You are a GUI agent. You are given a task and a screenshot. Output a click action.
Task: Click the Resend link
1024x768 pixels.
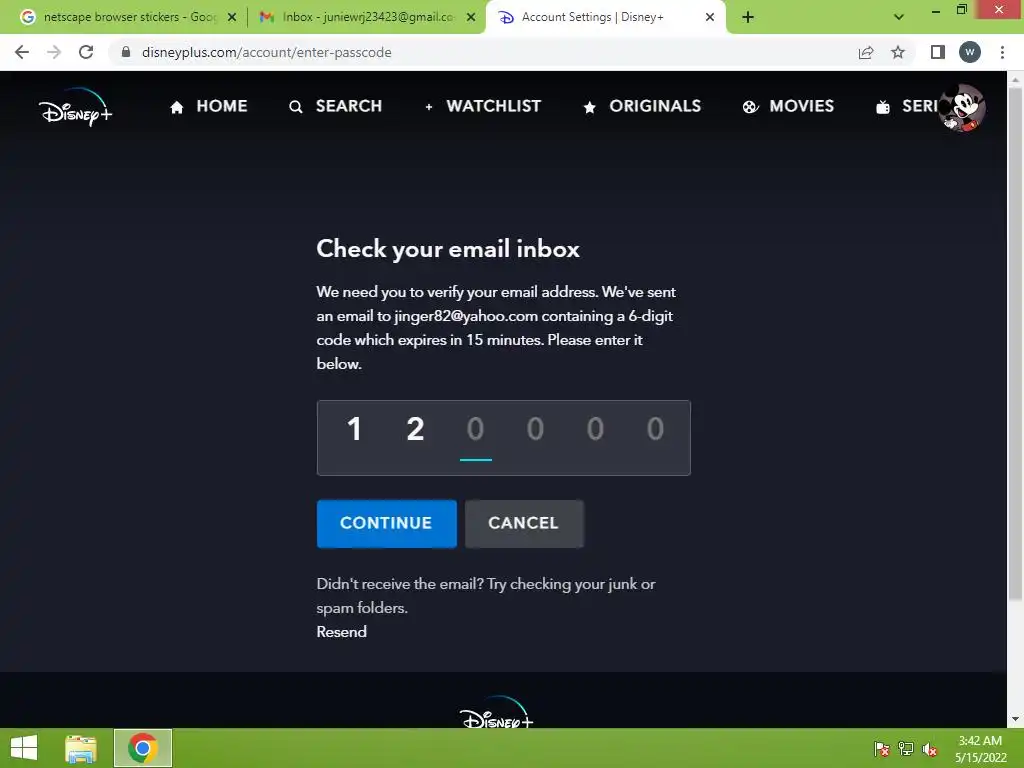342,632
